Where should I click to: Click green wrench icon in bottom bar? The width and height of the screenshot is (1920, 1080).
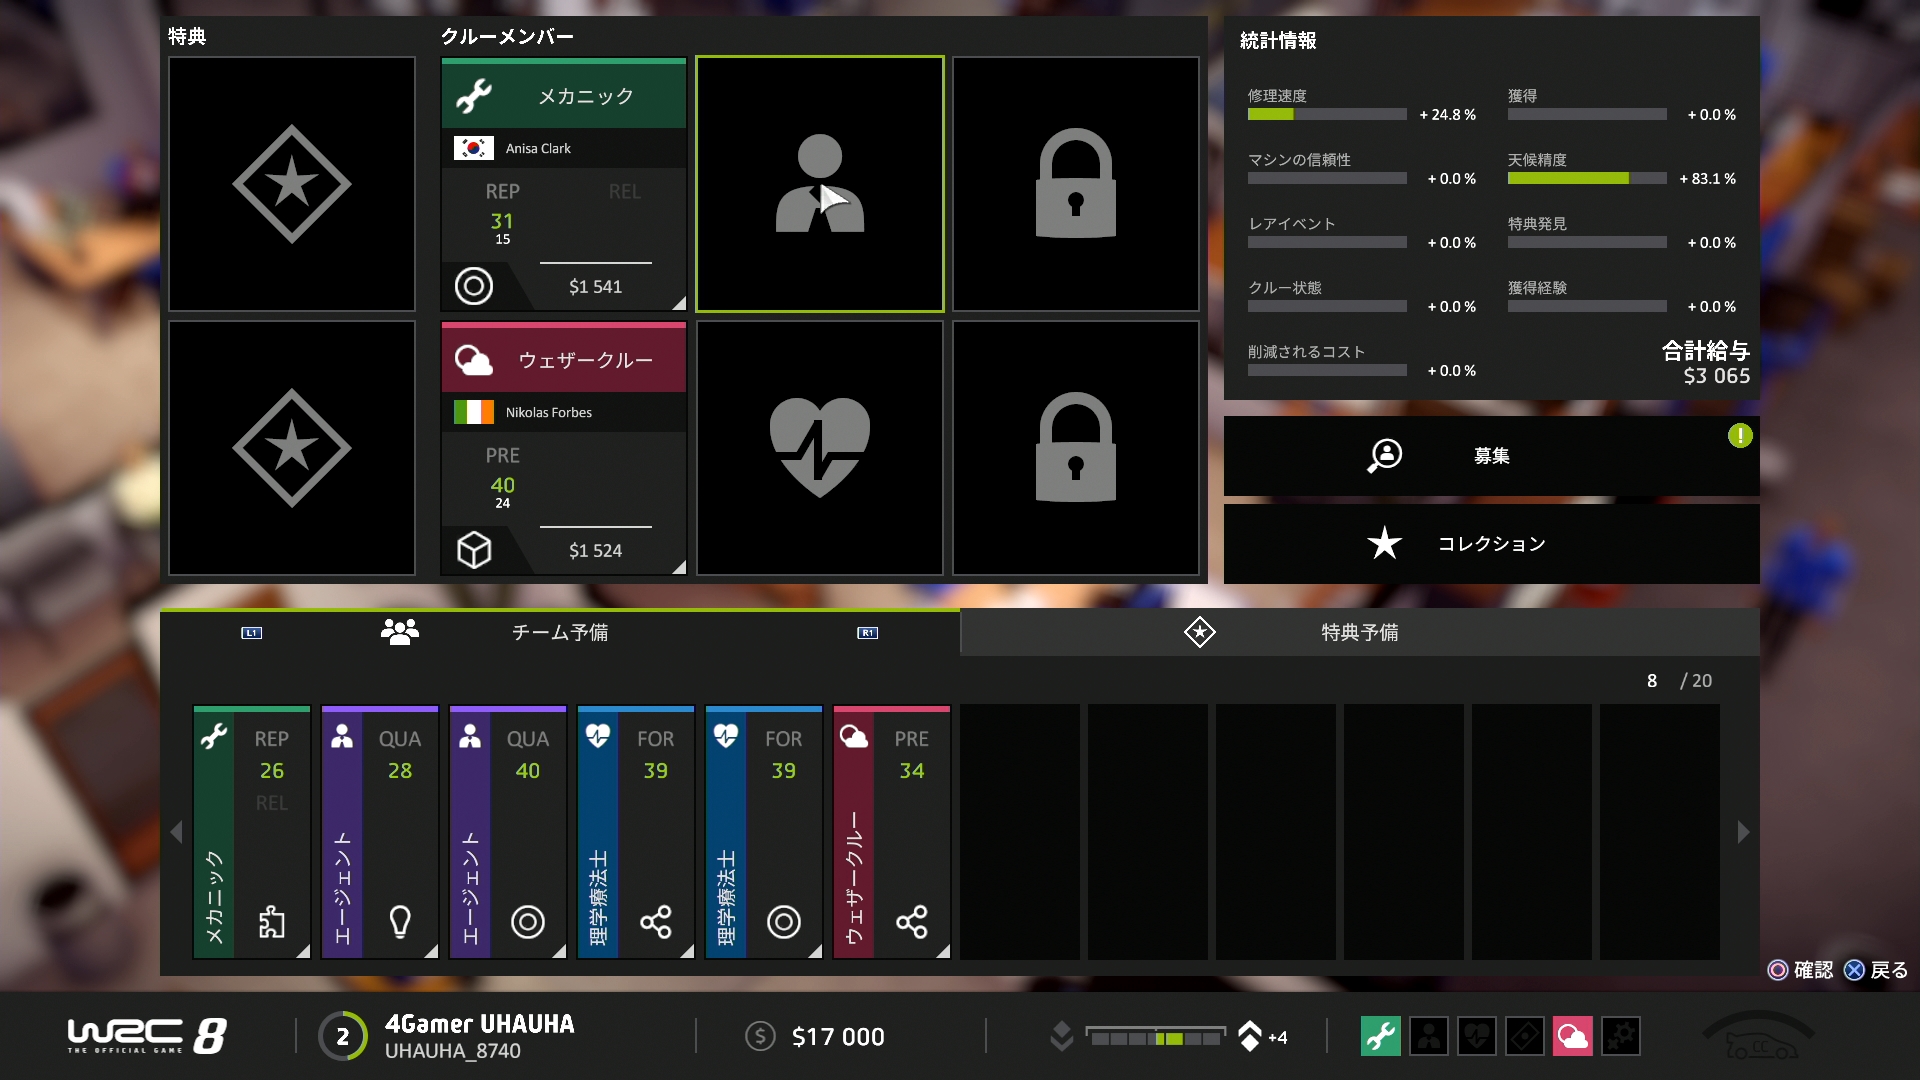[1380, 1036]
